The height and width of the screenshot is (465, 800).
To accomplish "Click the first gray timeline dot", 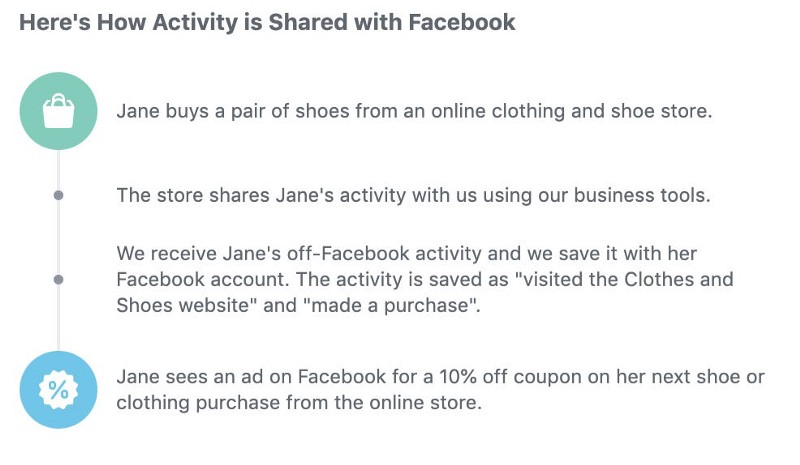I will pyautogui.click(x=59, y=195).
